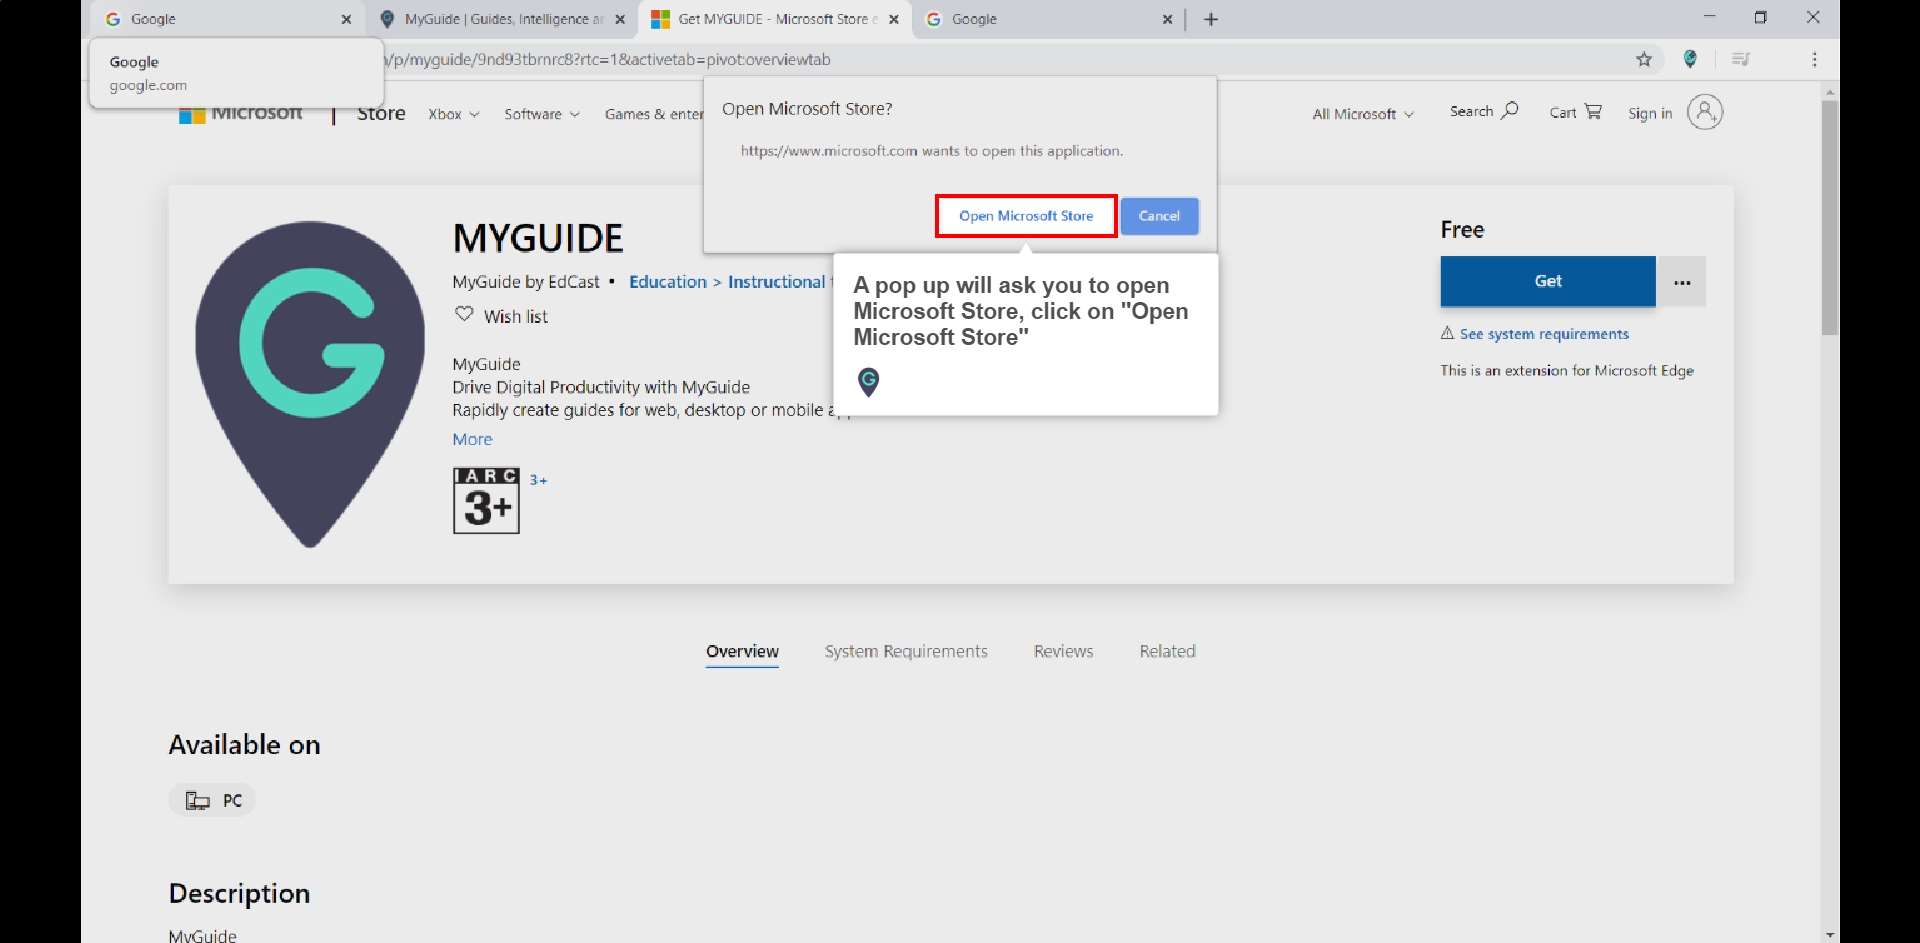Viewport: 1920px width, 943px height.
Task: Open the MyGuide extension icon in toolbar
Action: pos(1690,60)
